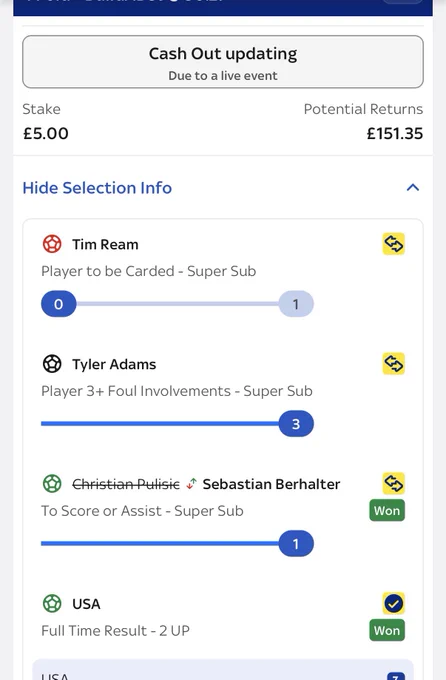The image size is (446, 680).
Task: Tap the 1 target marker on Tim Ream's slider
Action: (296, 304)
